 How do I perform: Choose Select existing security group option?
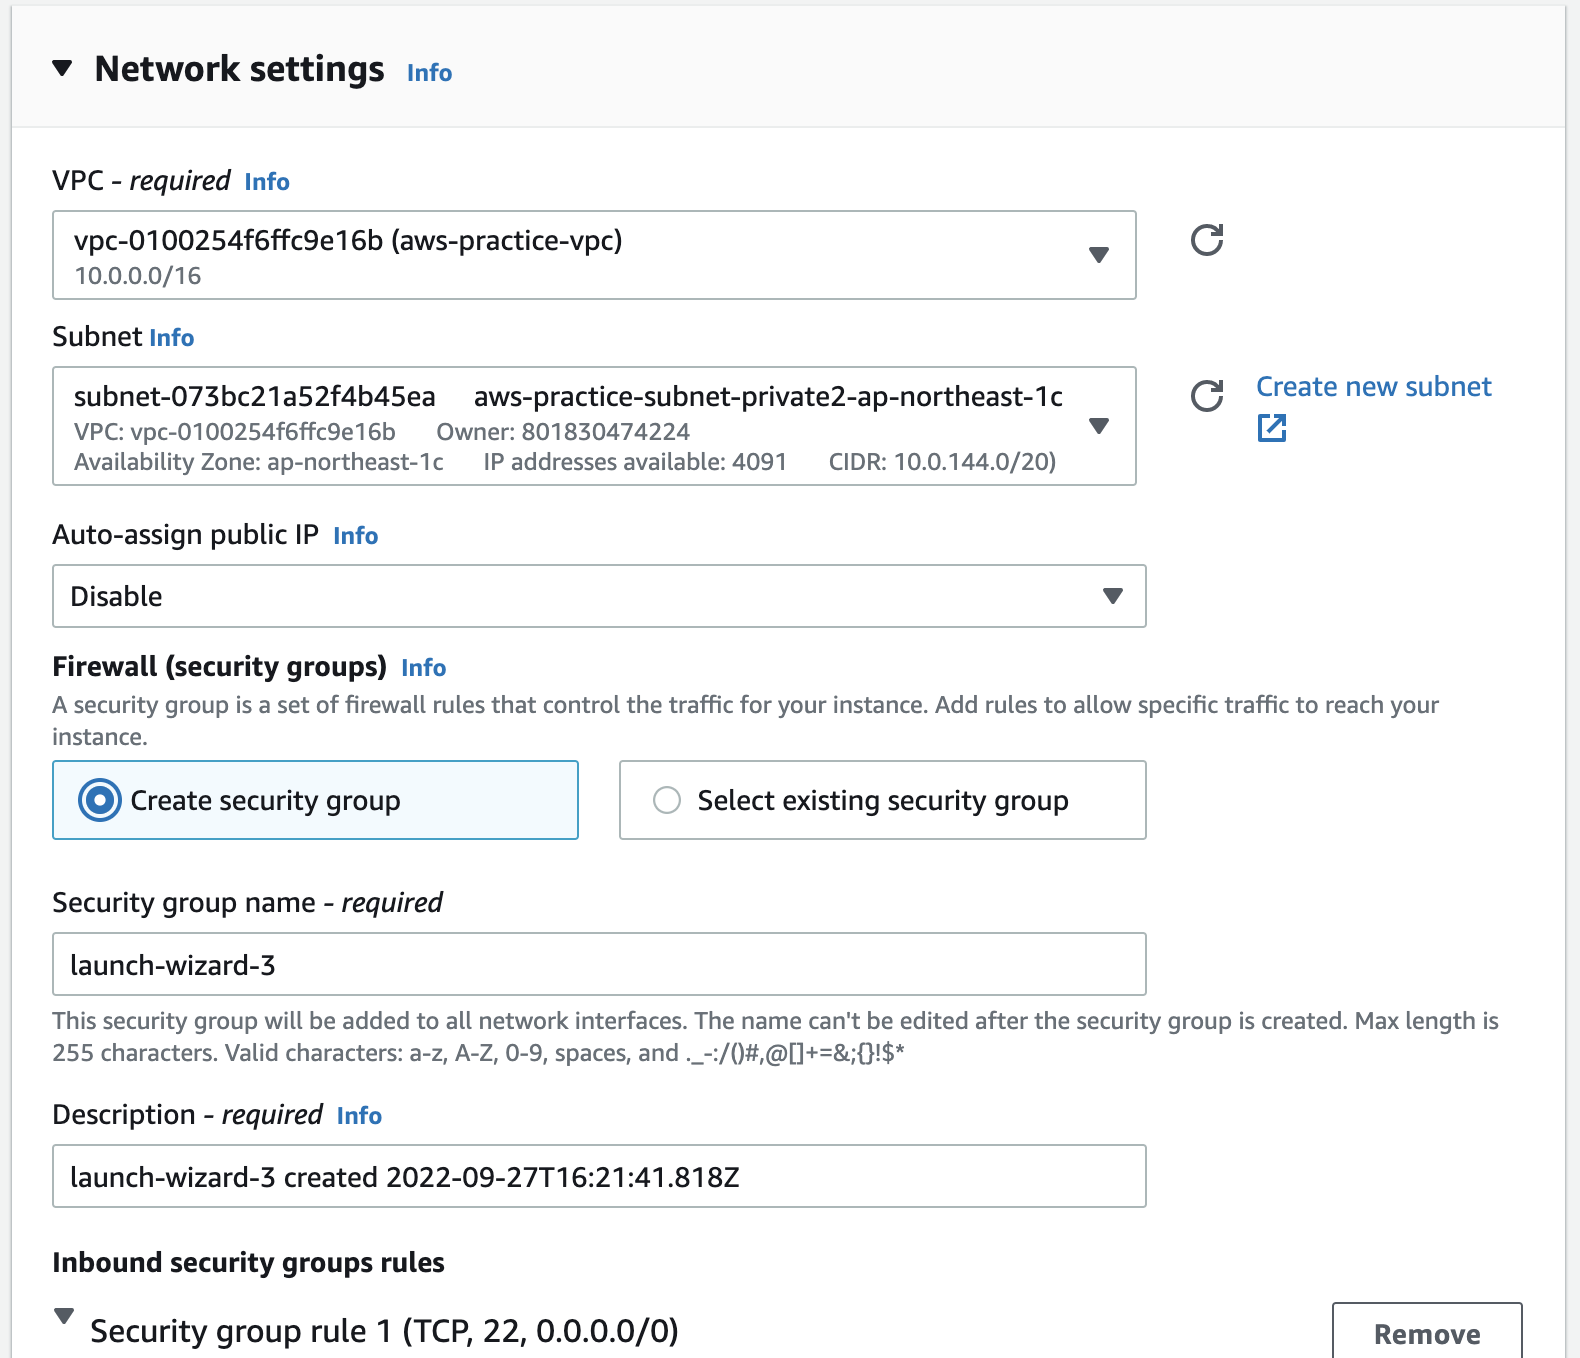pyautogui.click(x=667, y=800)
